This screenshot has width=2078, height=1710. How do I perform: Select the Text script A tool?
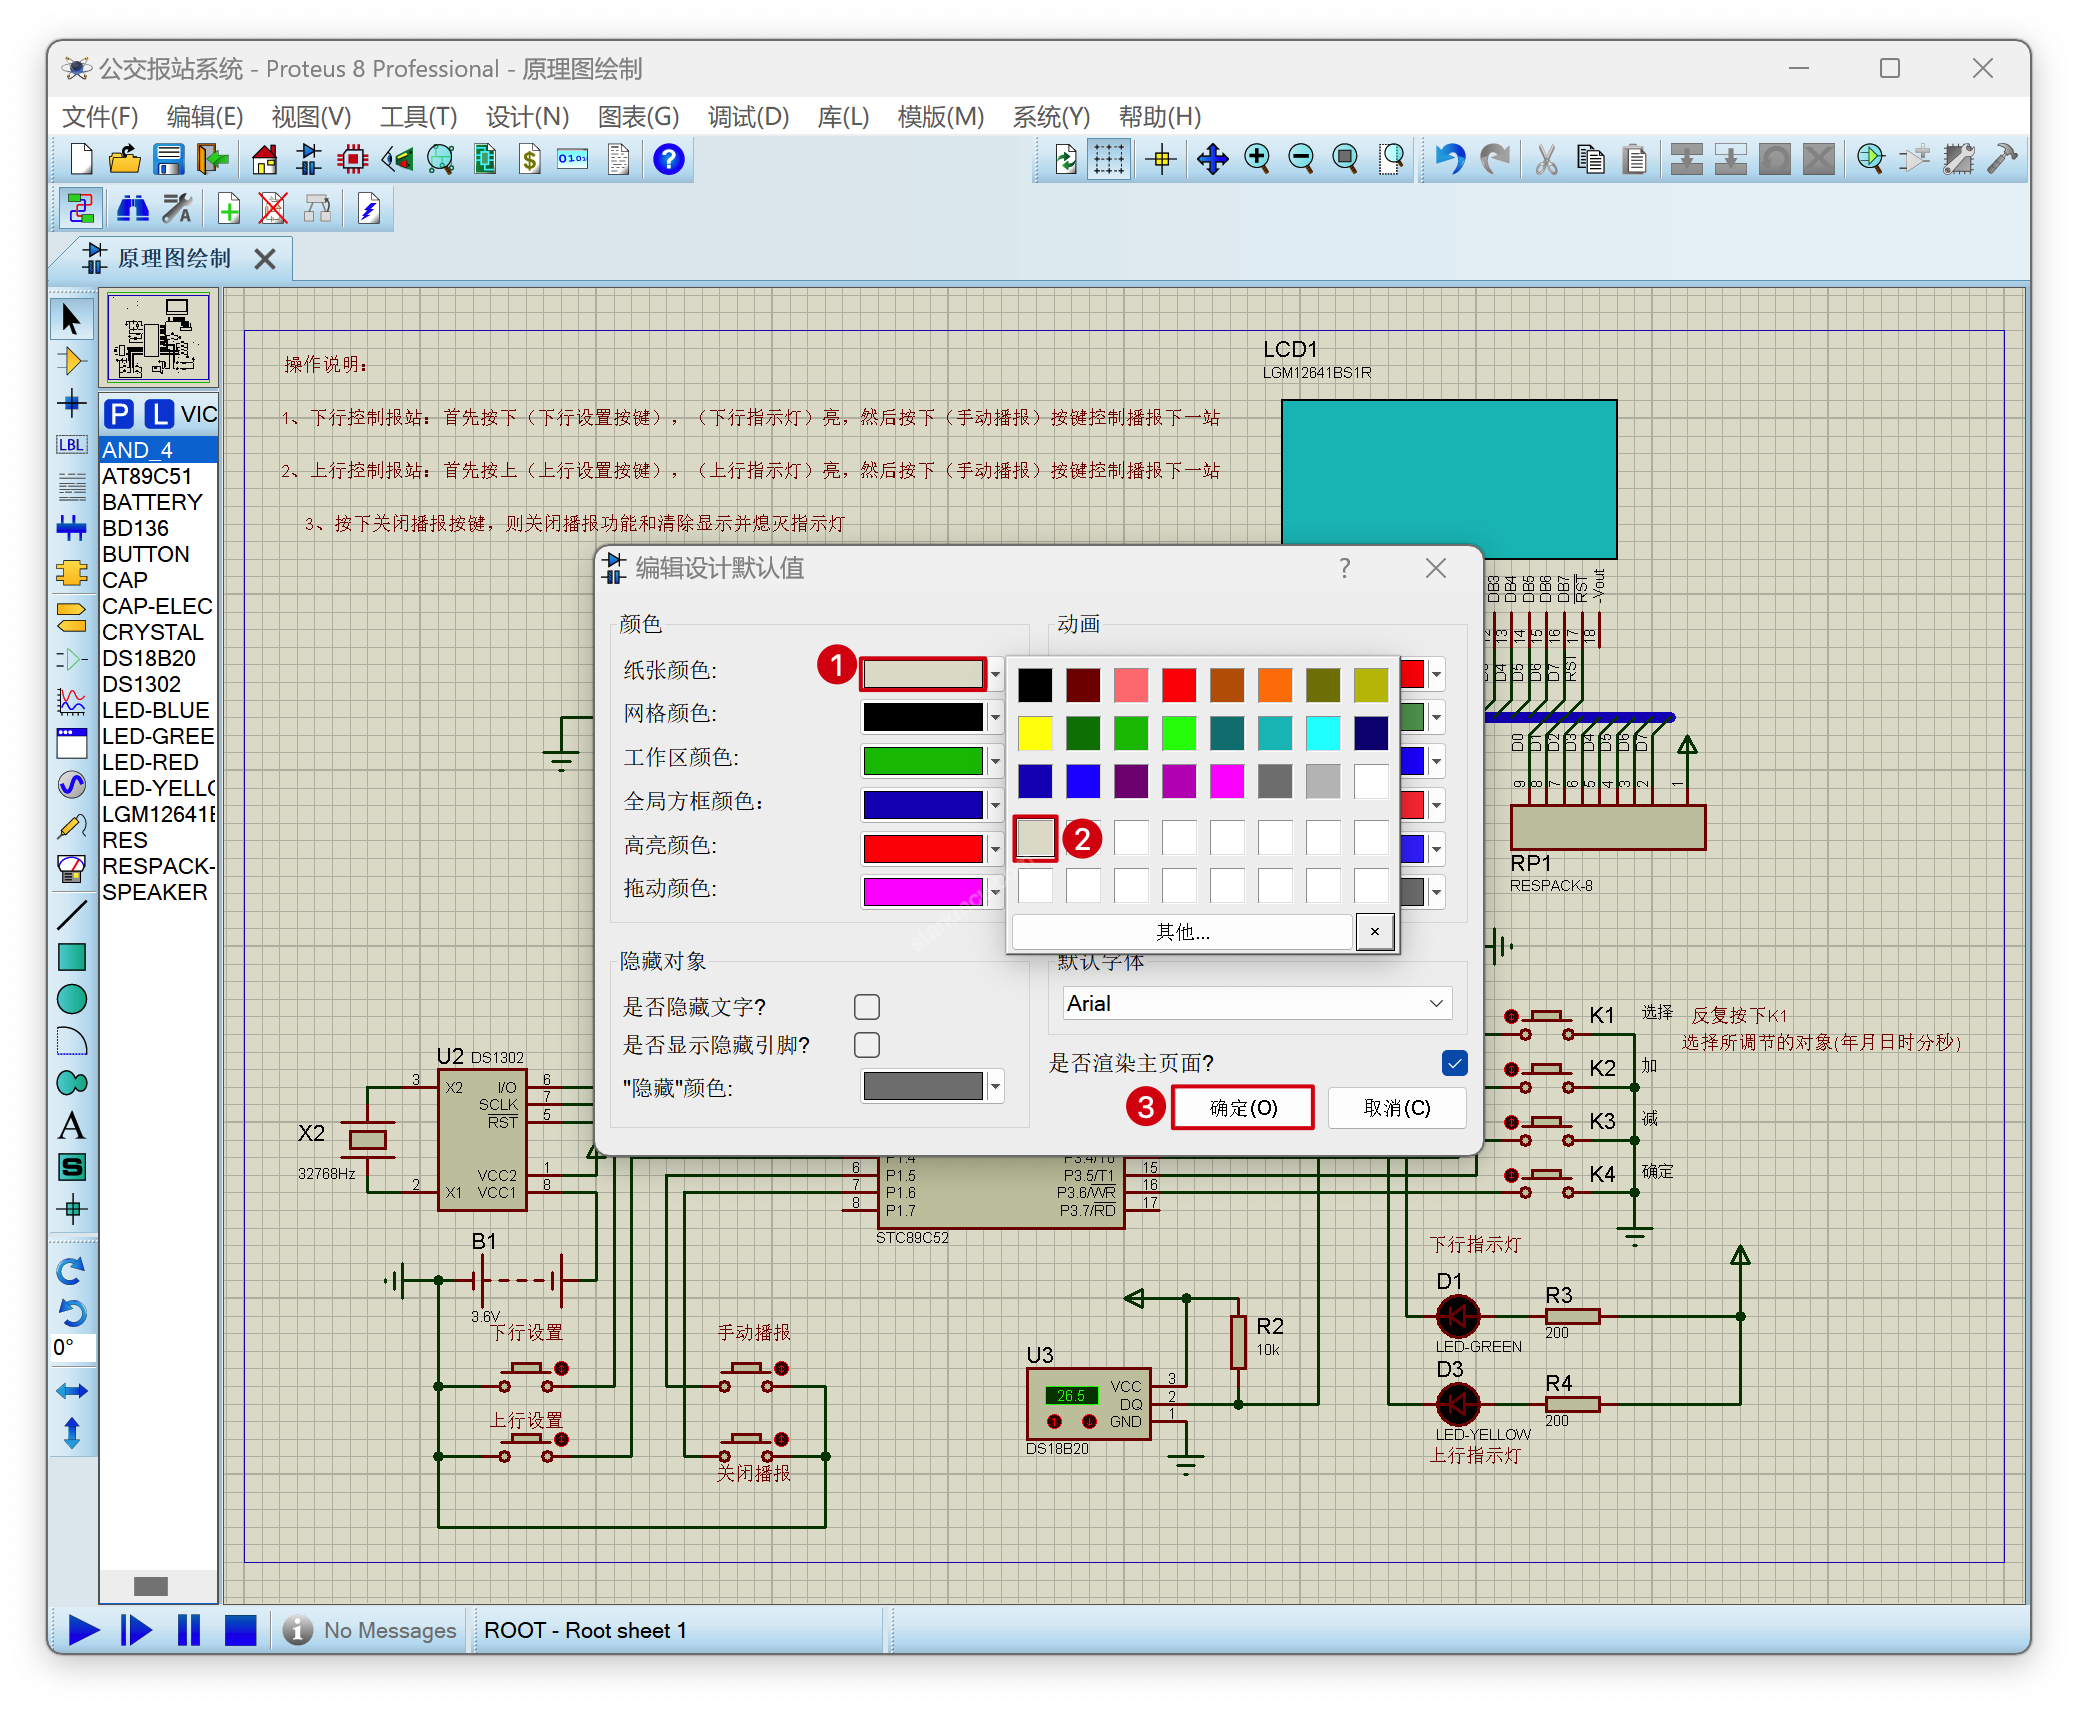(71, 1126)
